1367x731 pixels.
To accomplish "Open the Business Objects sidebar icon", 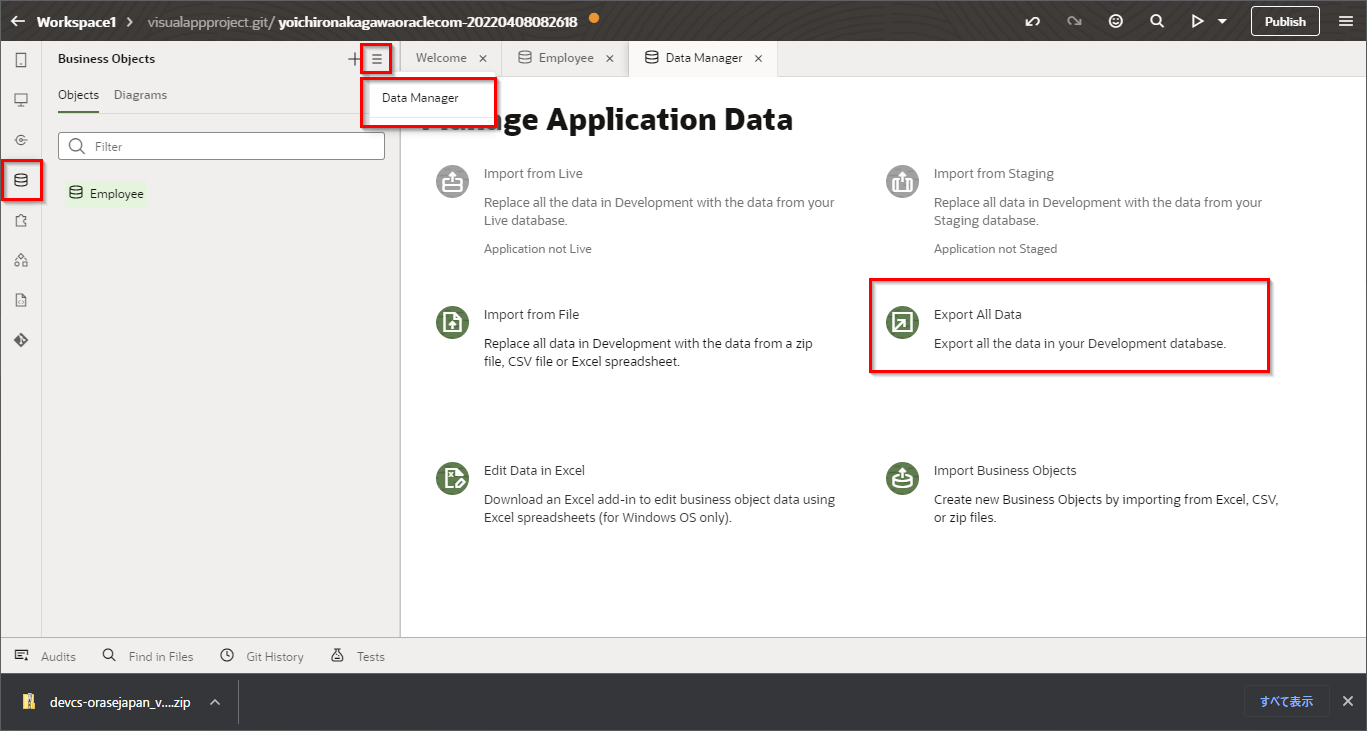I will (x=21, y=180).
